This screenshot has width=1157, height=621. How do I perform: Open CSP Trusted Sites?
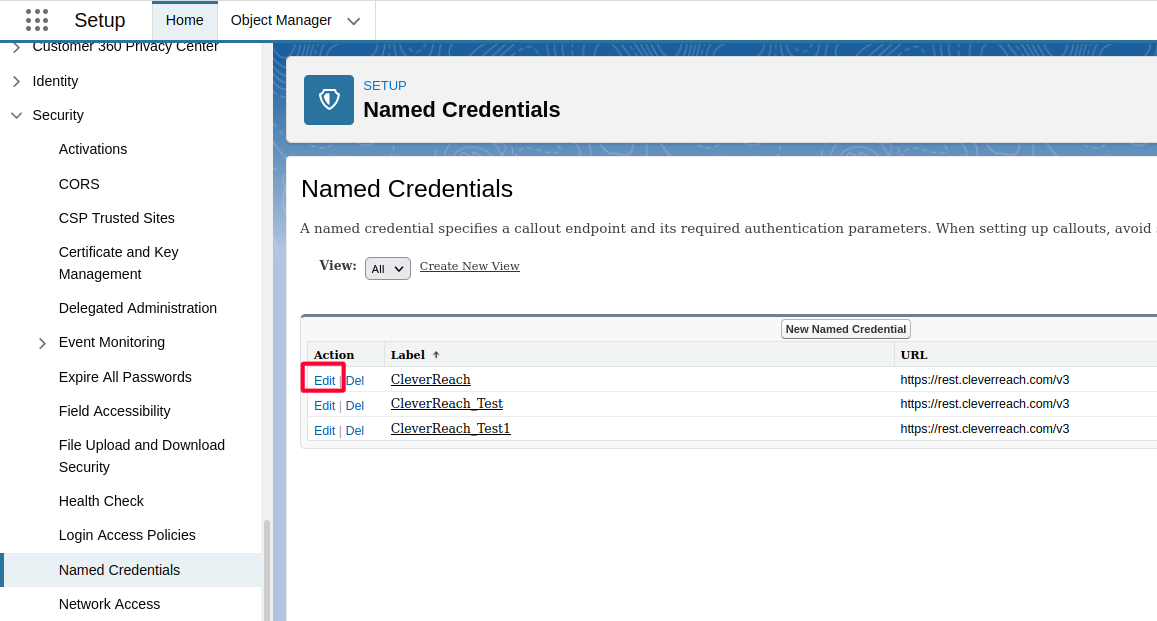tap(117, 218)
